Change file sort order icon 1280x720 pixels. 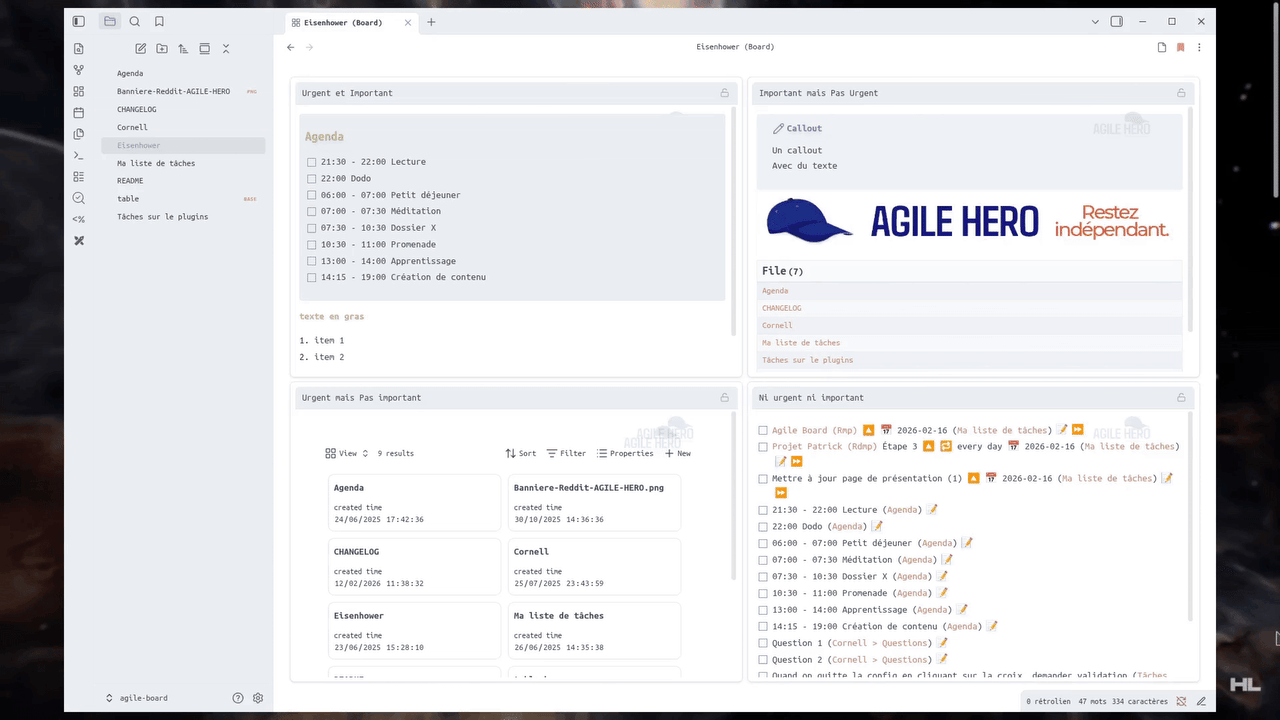tap(183, 48)
